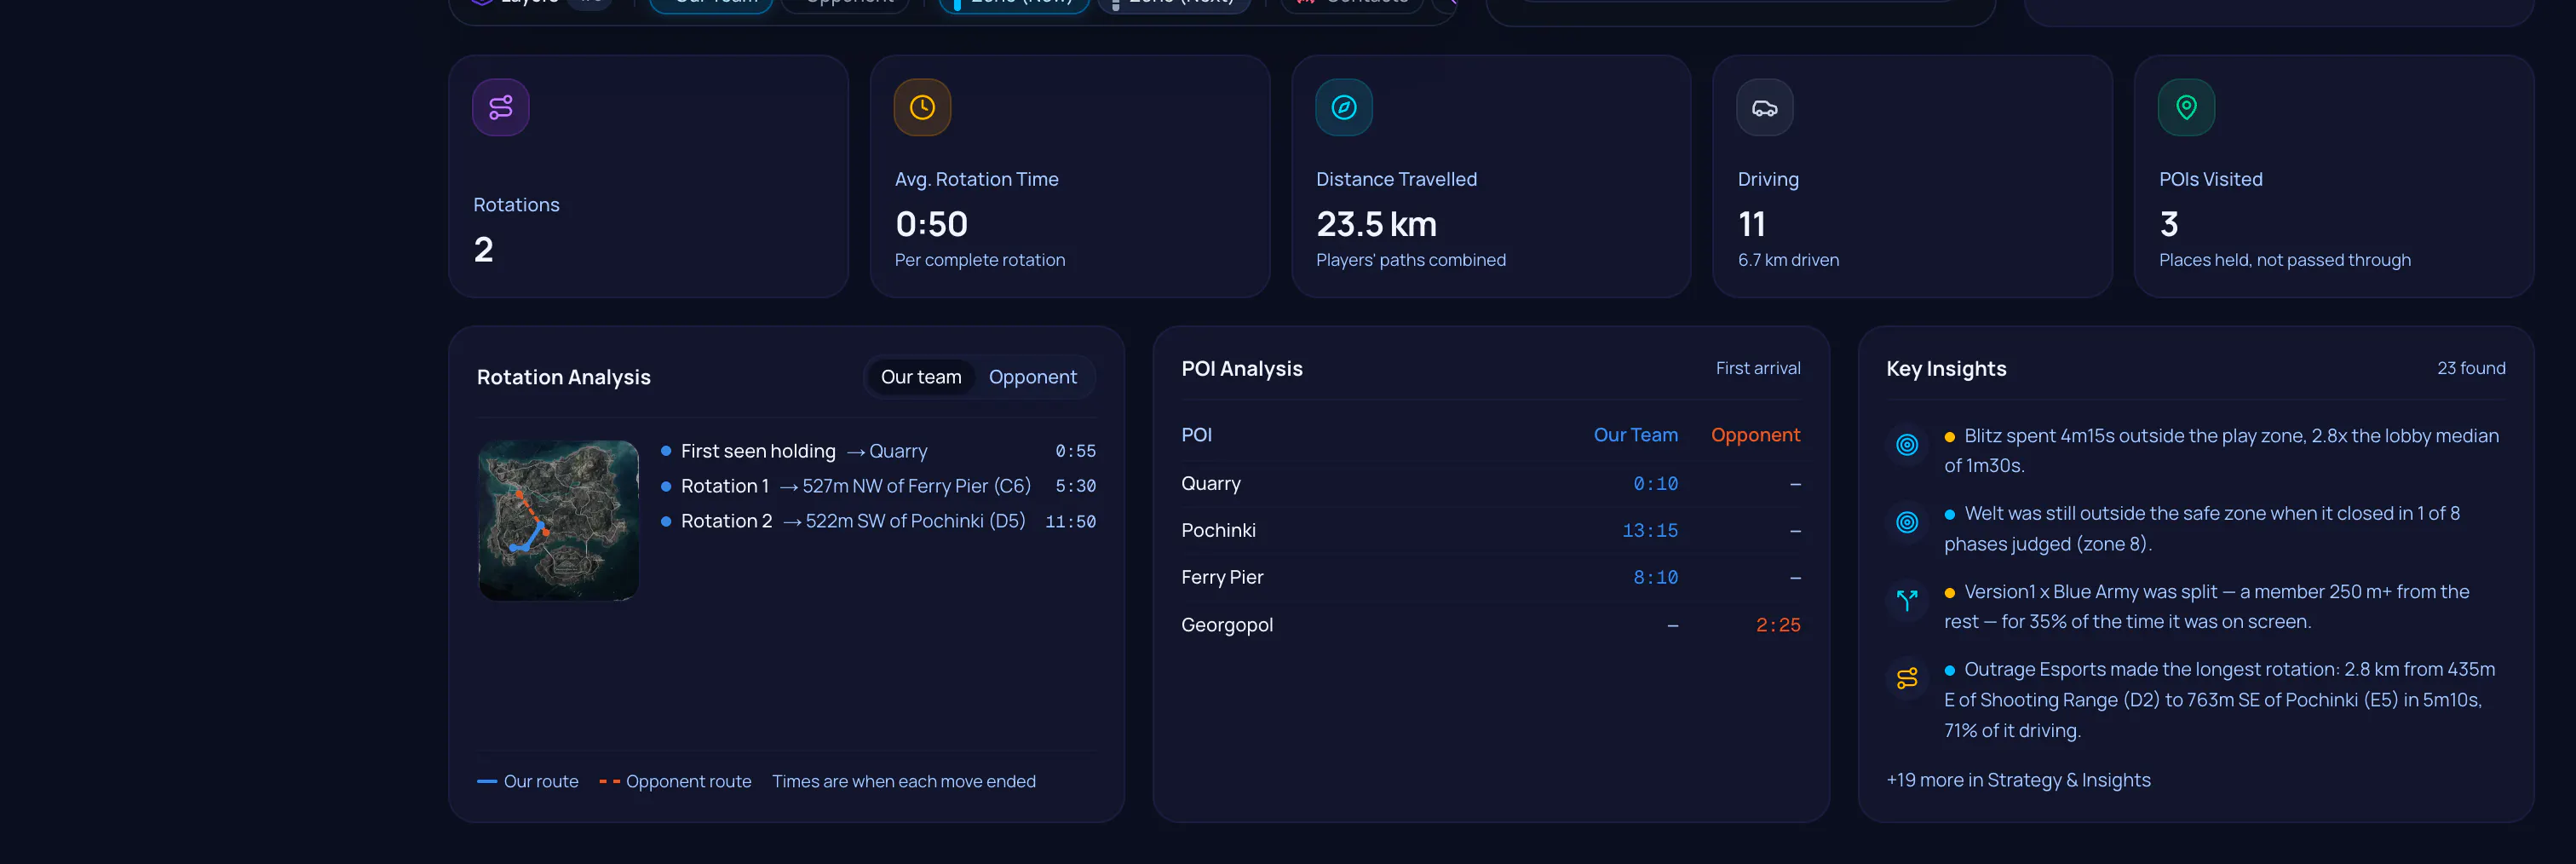
Task: Click the split arrow icon beside Version1 insight
Action: coord(1907,600)
